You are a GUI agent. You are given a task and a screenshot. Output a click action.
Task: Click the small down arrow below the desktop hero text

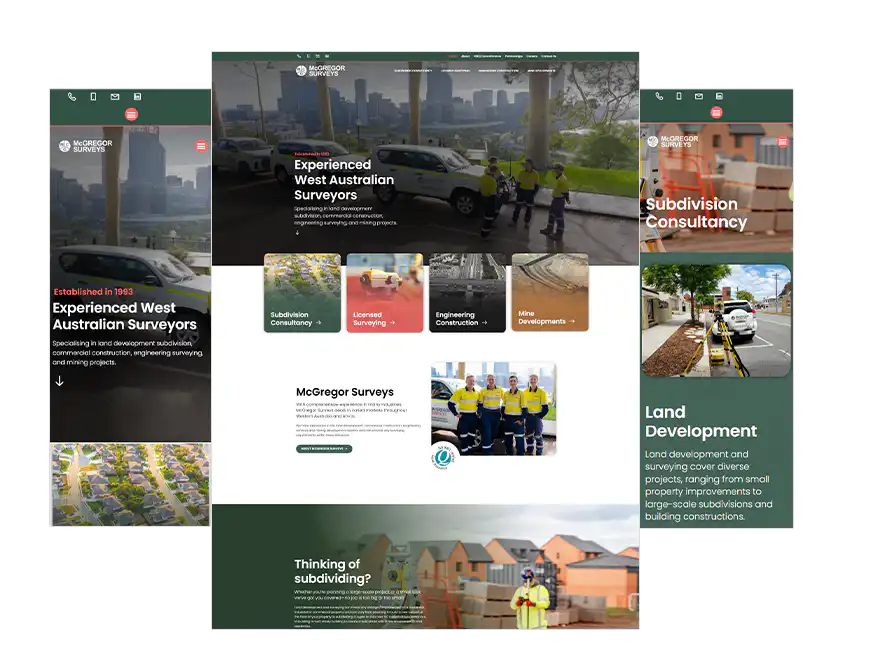click(x=298, y=232)
